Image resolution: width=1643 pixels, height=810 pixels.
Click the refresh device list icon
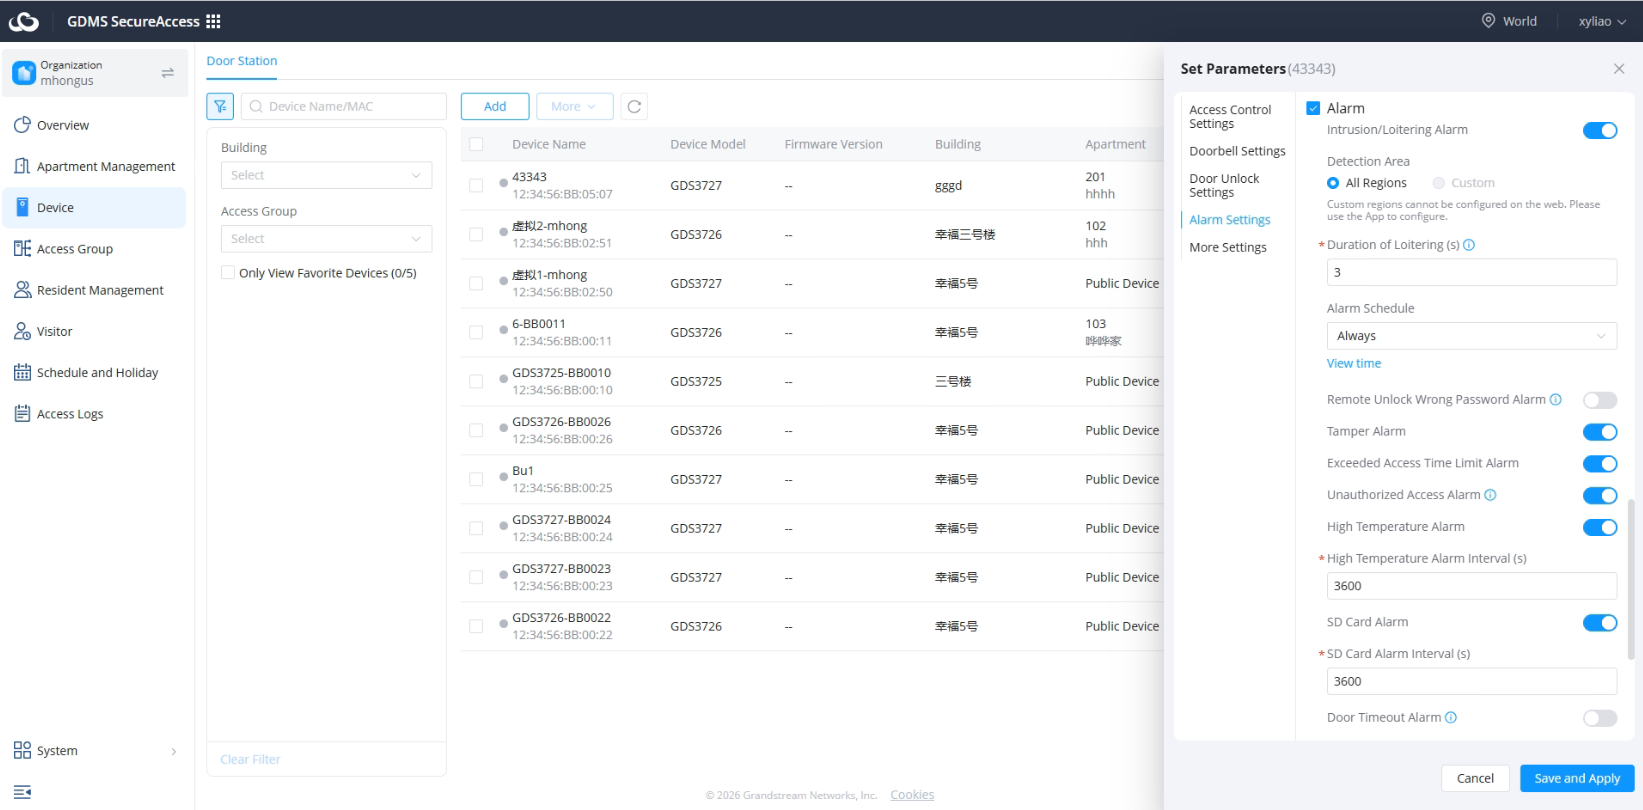(634, 106)
